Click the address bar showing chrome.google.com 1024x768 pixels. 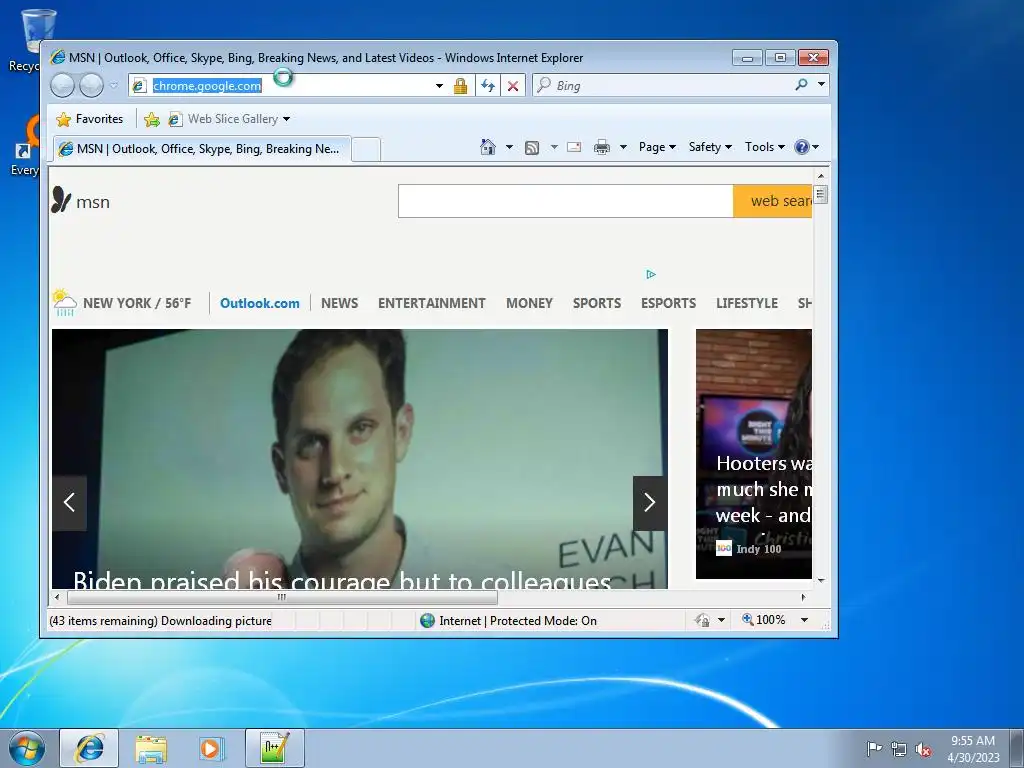click(x=281, y=86)
